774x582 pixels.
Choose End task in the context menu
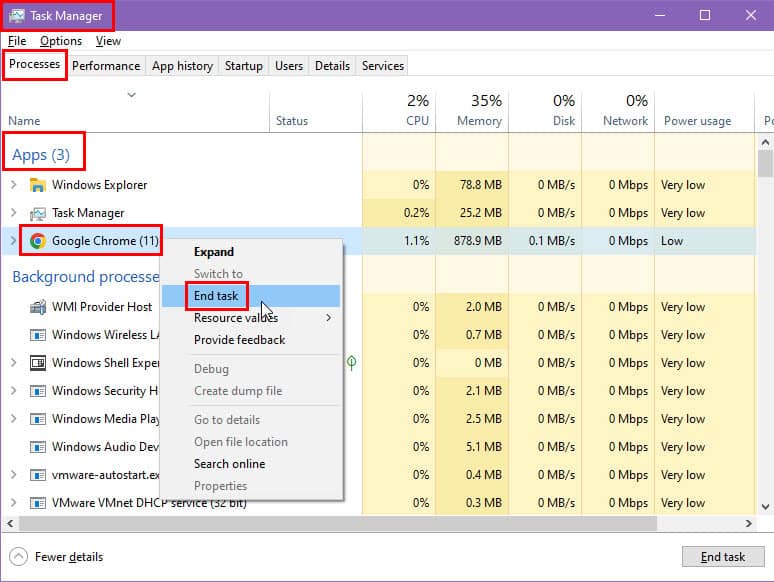(x=251, y=296)
